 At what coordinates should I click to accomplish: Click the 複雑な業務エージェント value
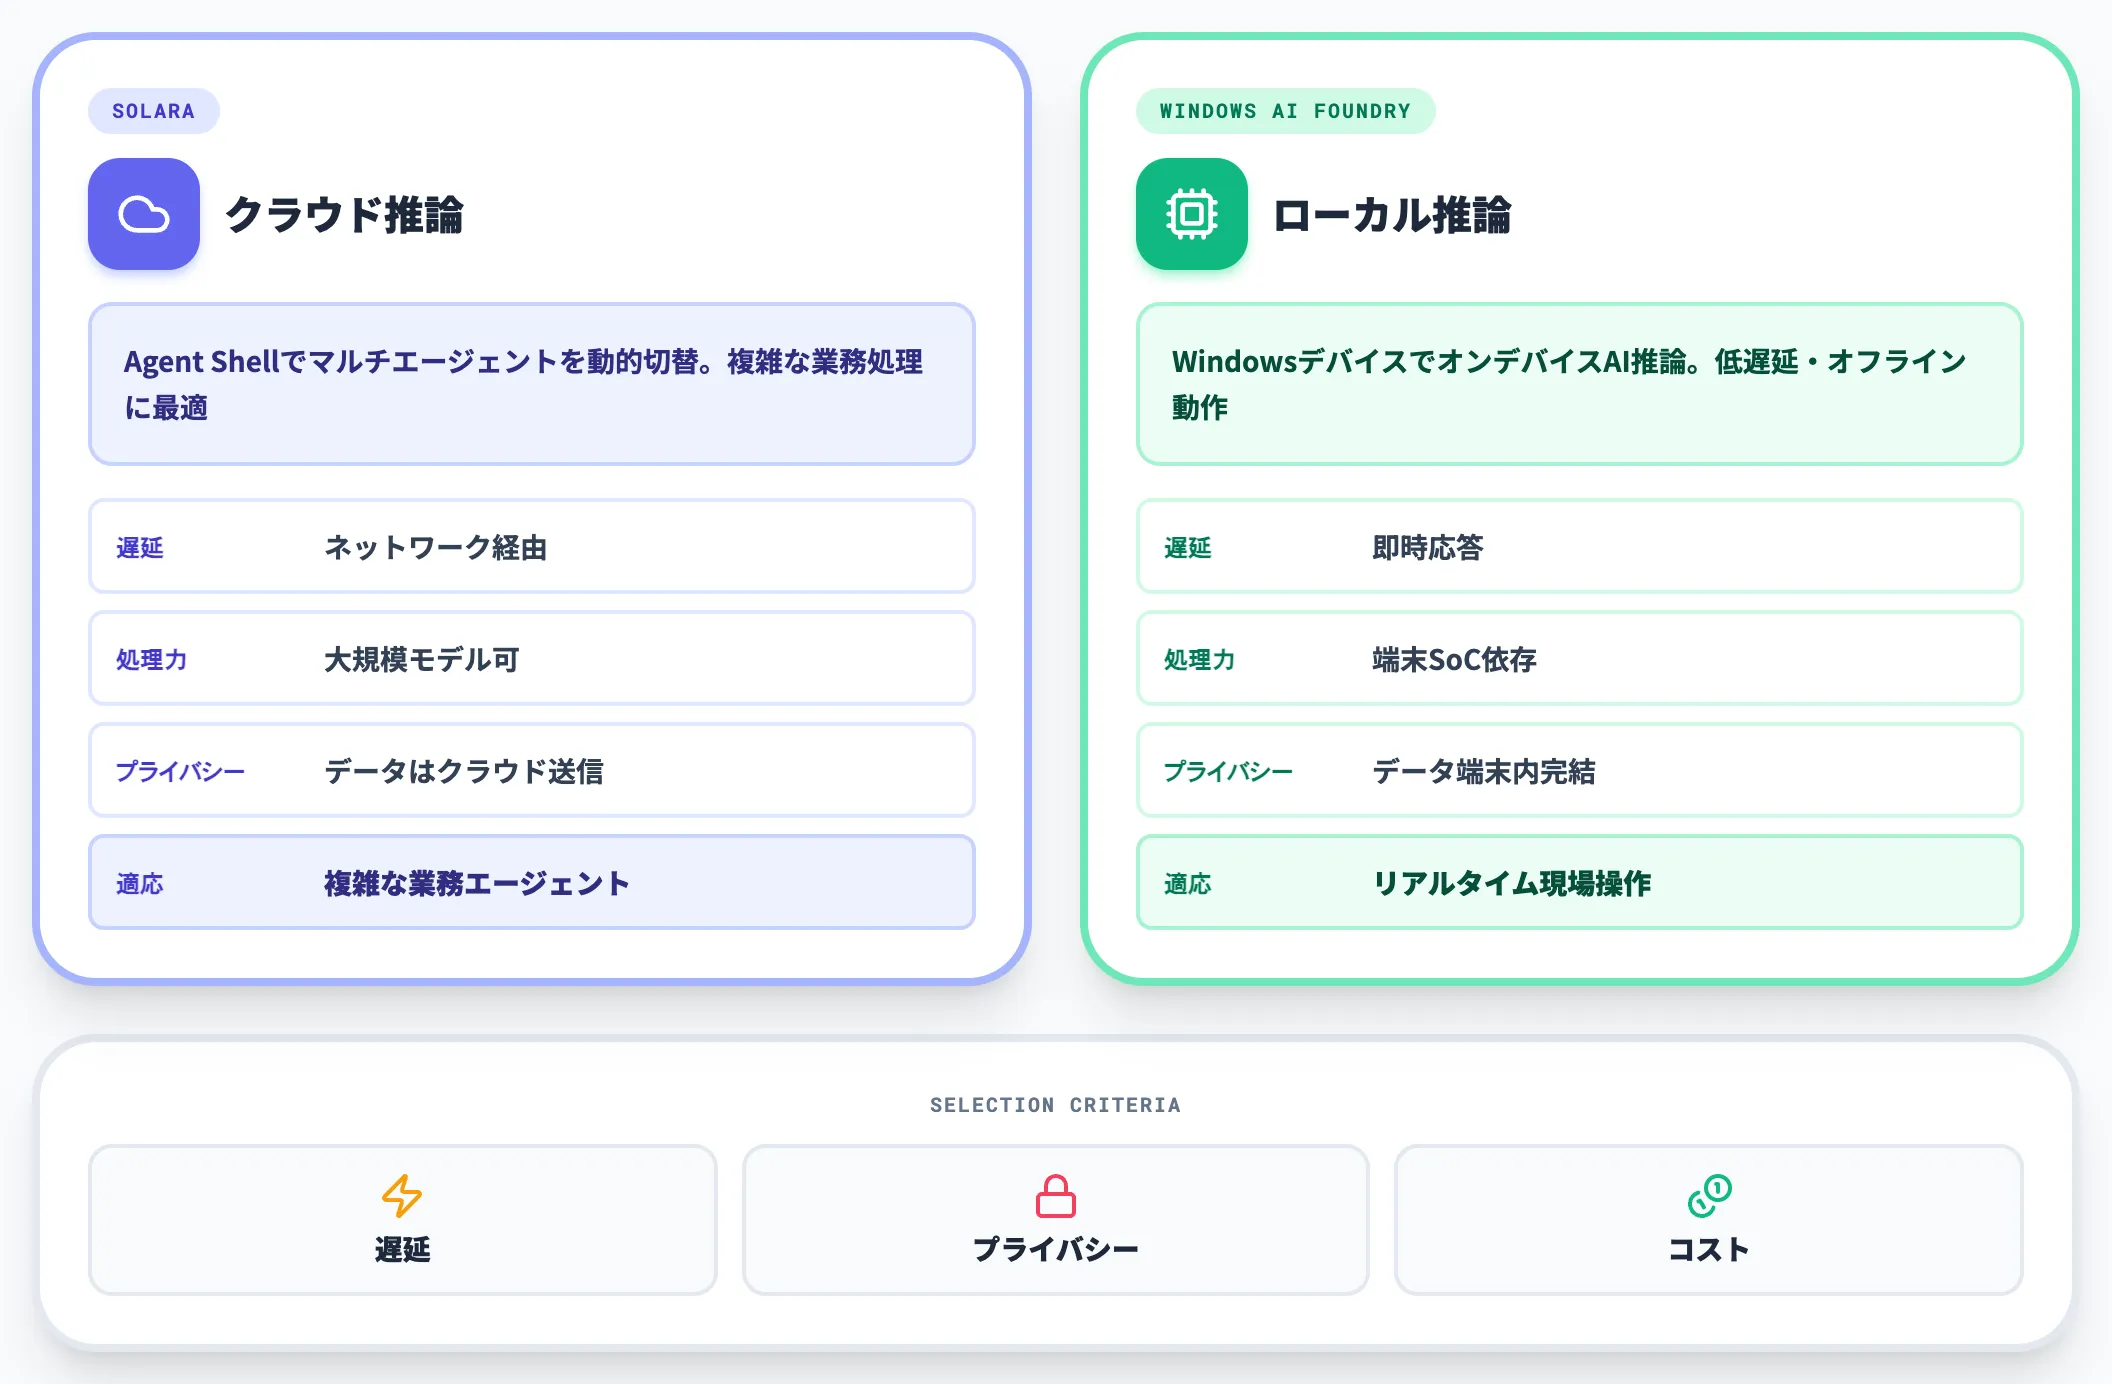pyautogui.click(x=477, y=884)
